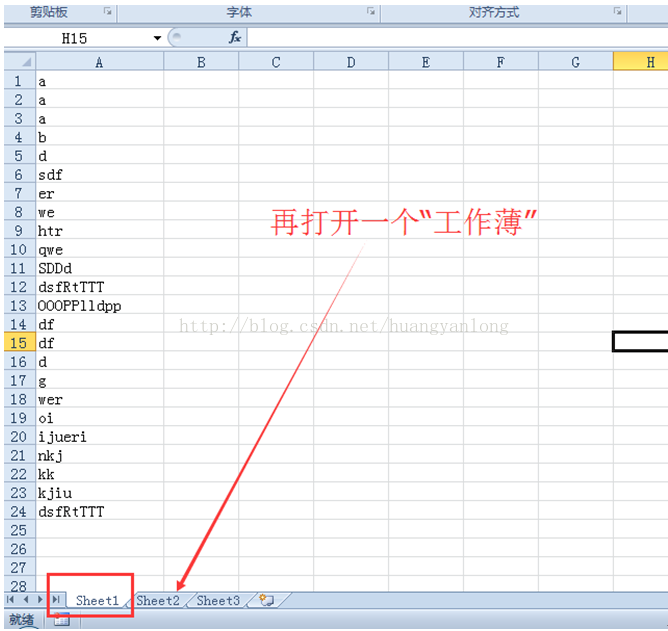Click cell 'd' in row 16
Image resolution: width=668 pixels, height=631 pixels.
point(100,362)
